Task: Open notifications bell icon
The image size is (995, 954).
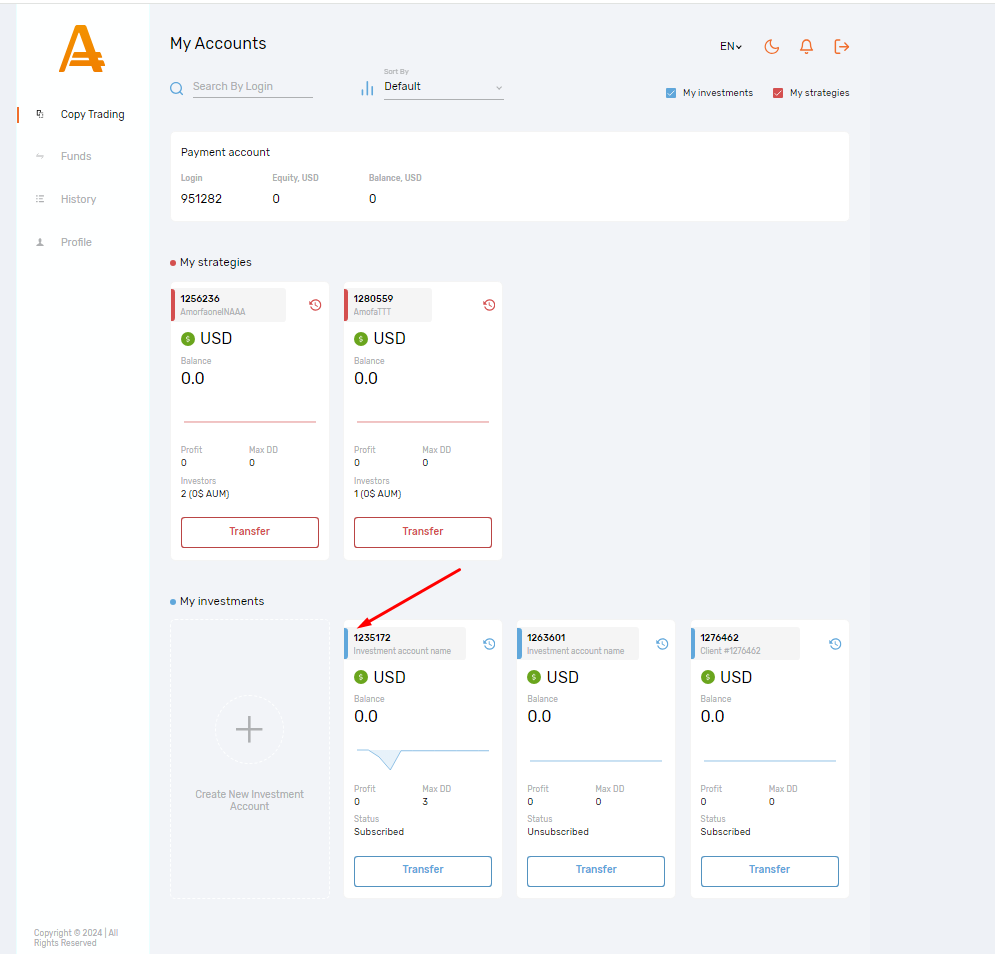Action: click(806, 46)
